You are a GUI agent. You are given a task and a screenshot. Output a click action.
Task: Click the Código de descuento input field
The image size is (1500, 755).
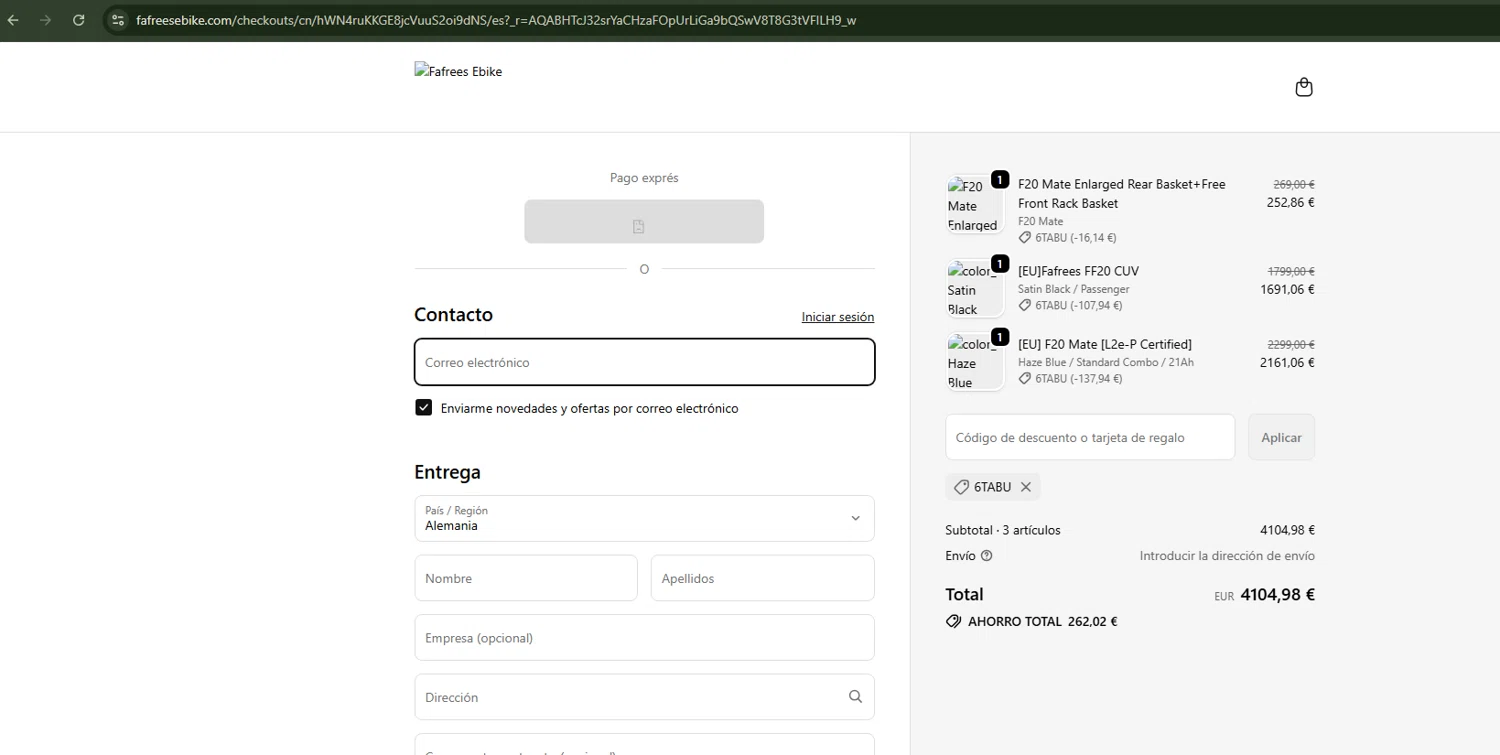point(1090,437)
